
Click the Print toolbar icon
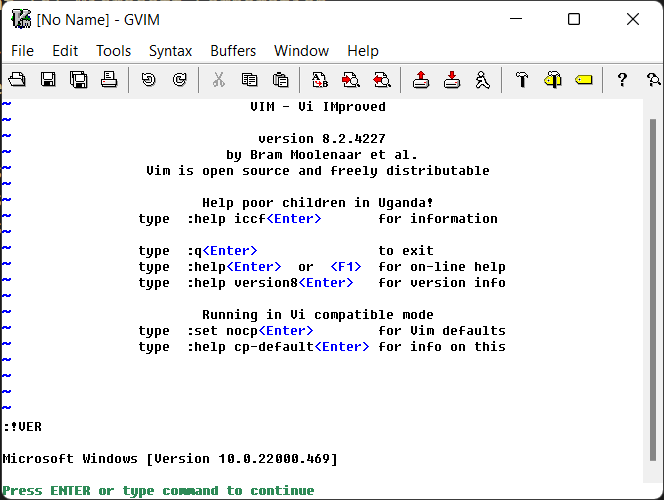(109, 80)
